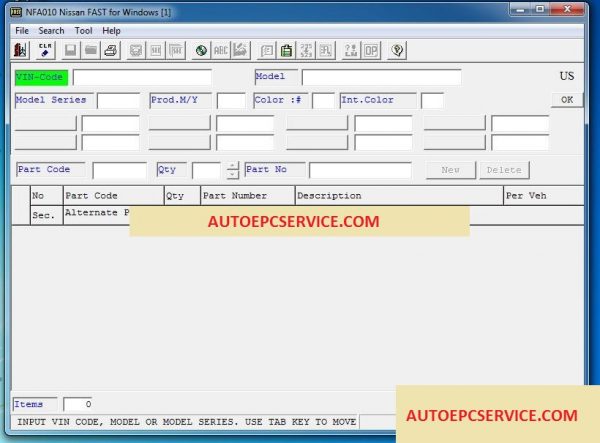
Task: Click the green clipboard toolbar icon
Action: point(286,50)
